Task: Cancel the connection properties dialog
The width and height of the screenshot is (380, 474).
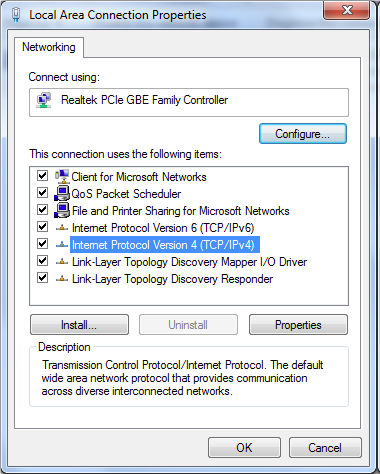Action: (x=325, y=448)
